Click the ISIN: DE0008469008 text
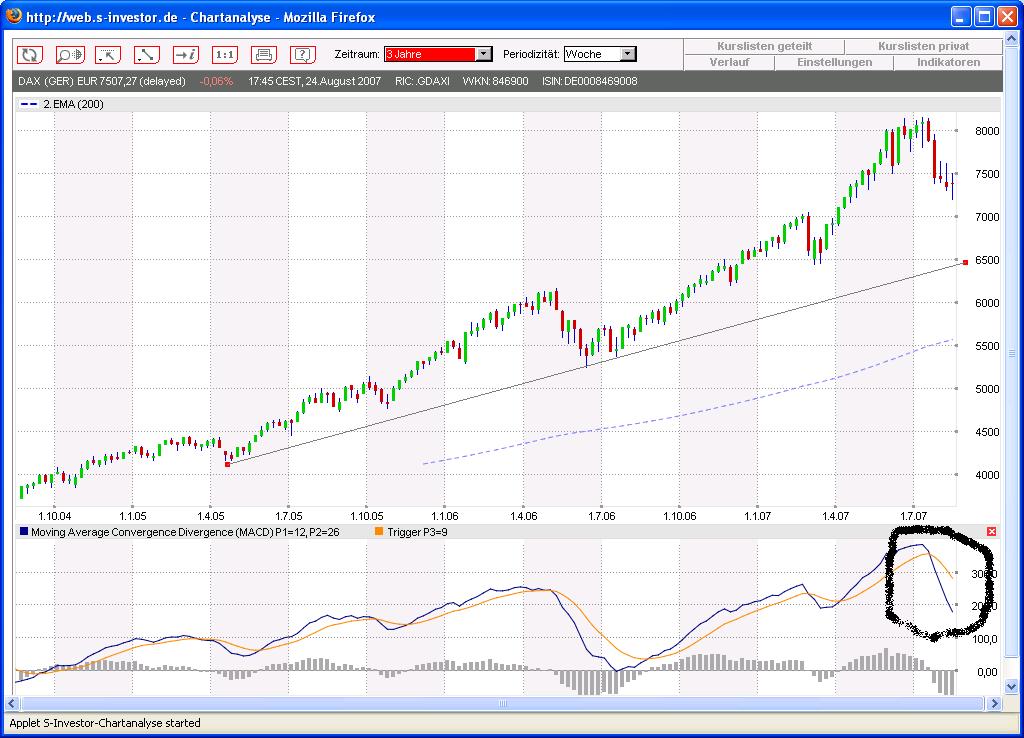1024x738 pixels. (590, 82)
